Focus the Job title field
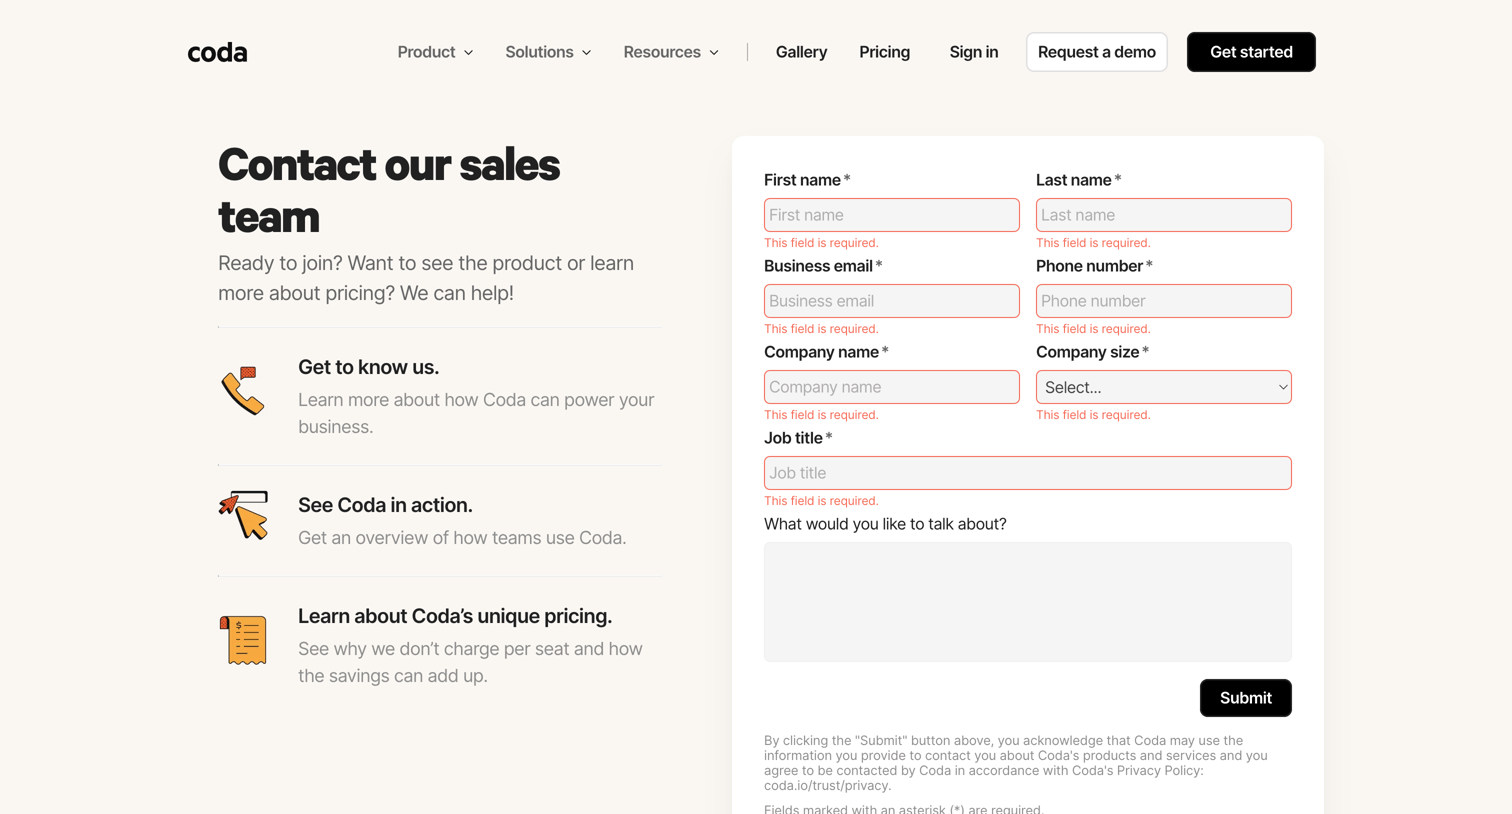Viewport: 1512px width, 814px height. (x=1027, y=473)
